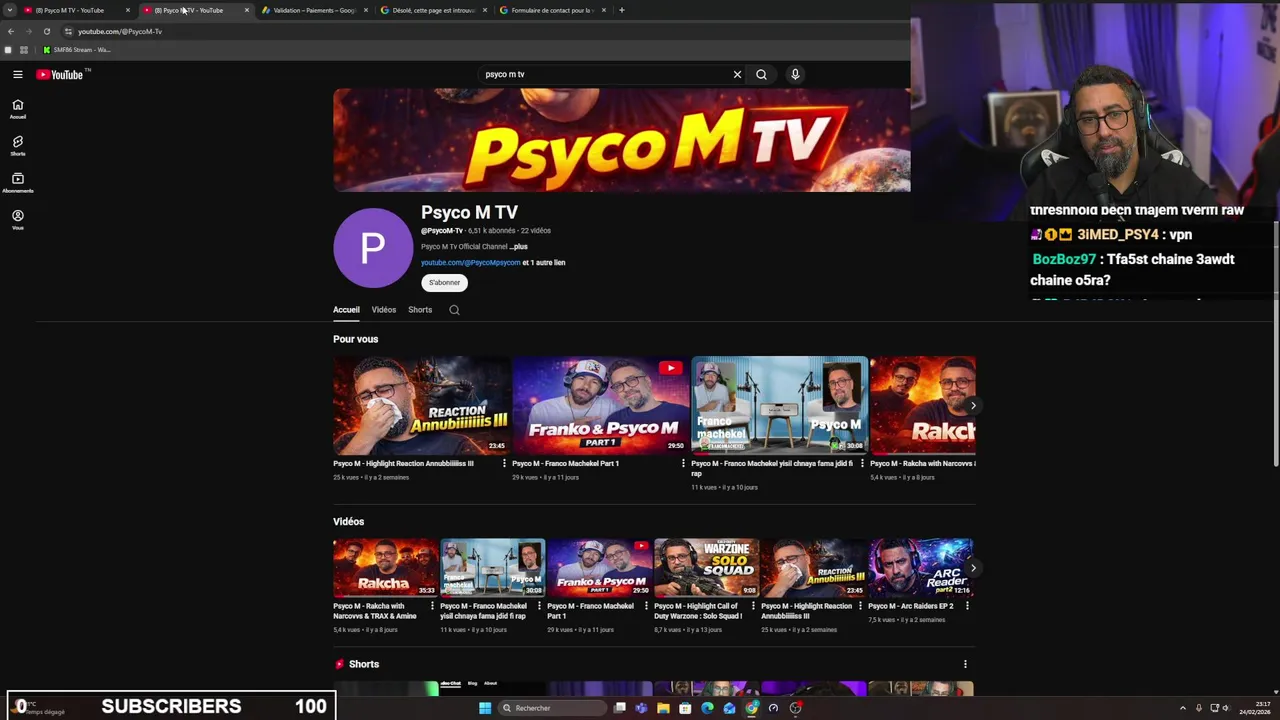The height and width of the screenshot is (720, 1280).
Task: Select the Shorts channel tab
Action: pyautogui.click(x=420, y=310)
